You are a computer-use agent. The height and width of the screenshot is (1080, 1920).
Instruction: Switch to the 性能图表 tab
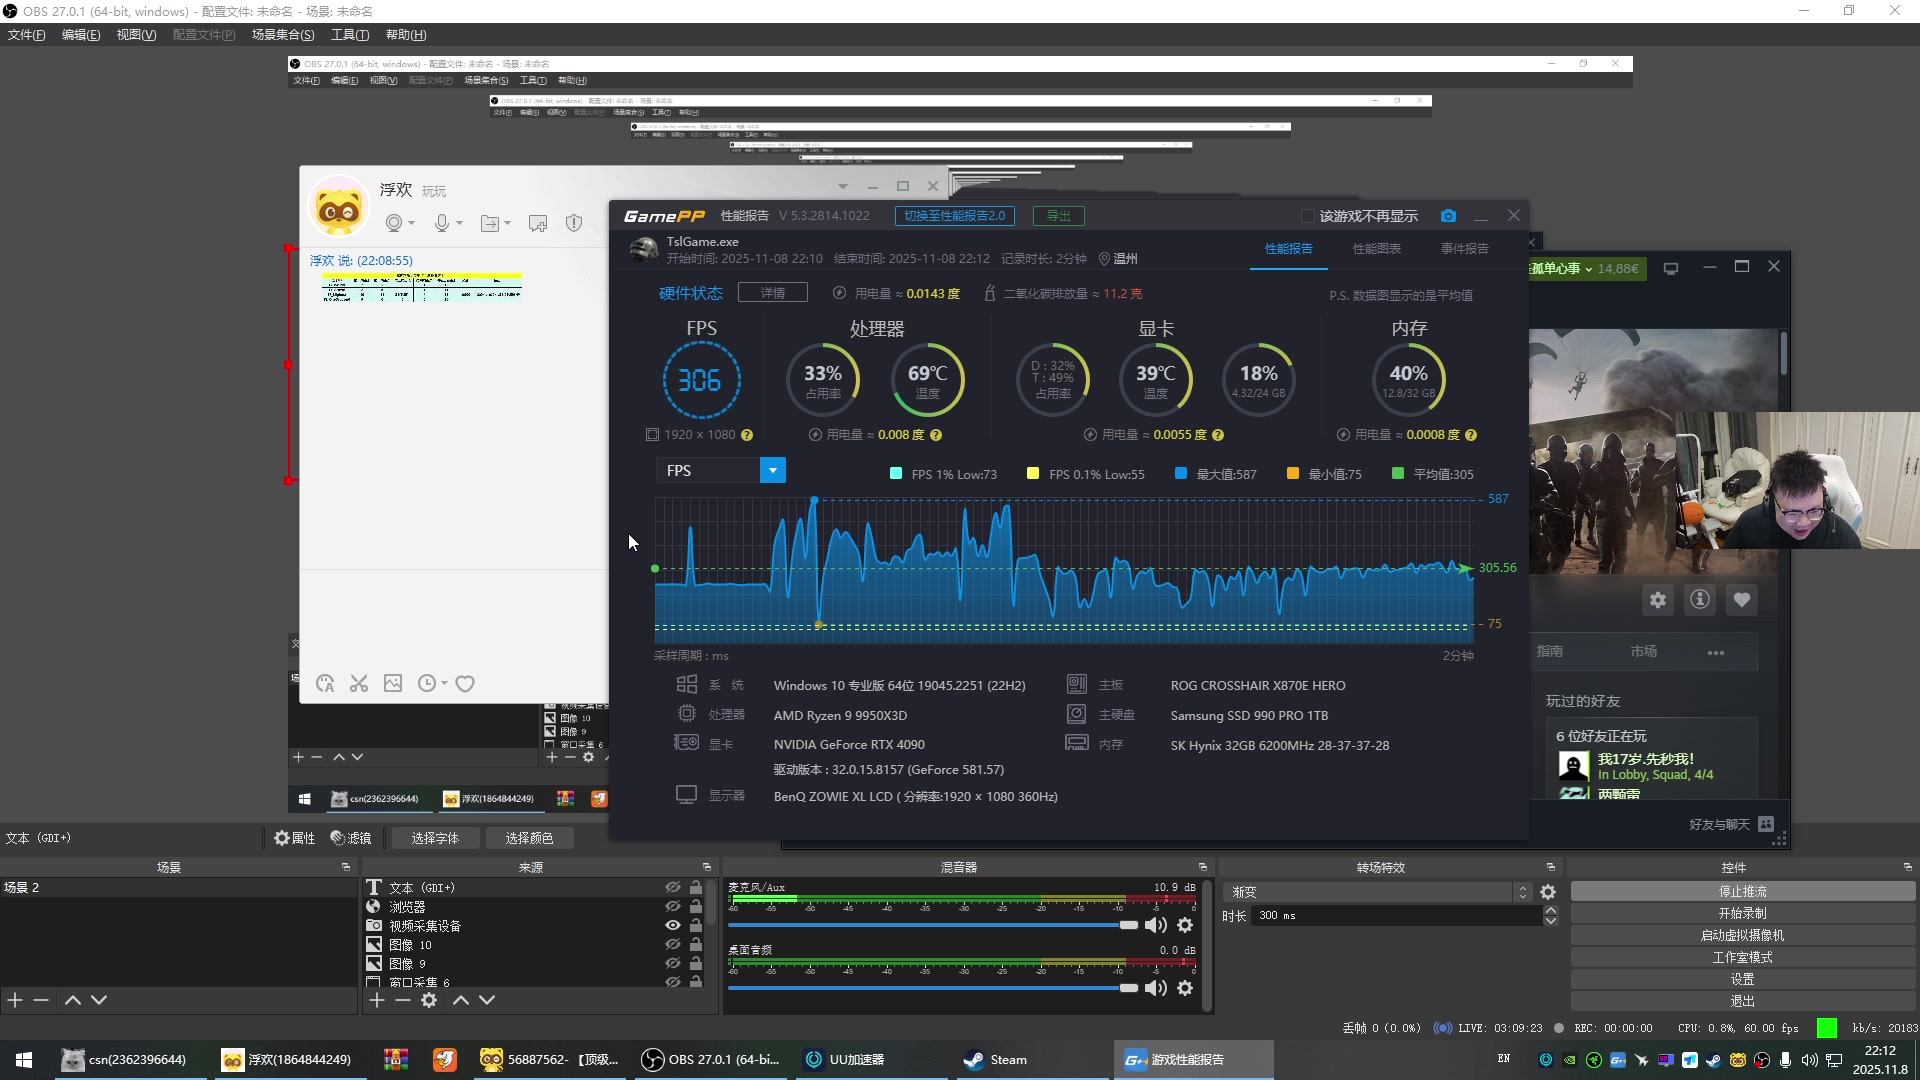pyautogui.click(x=1376, y=249)
